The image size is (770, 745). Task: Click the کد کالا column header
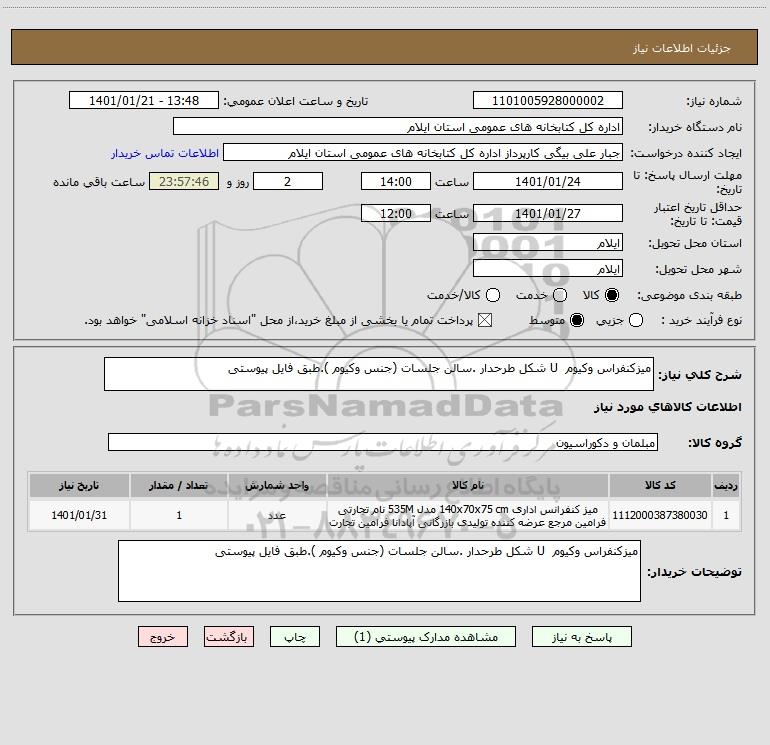coord(660,485)
